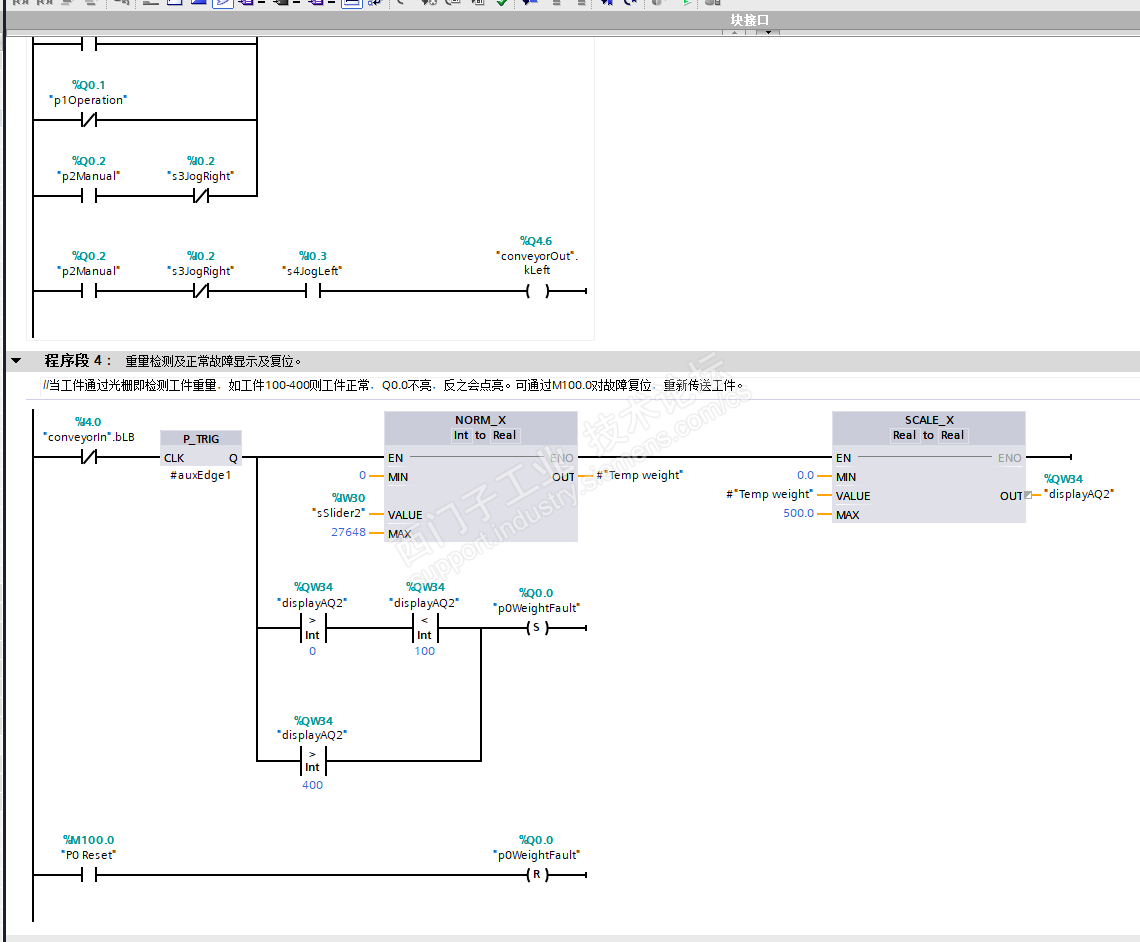
Task: Click the %Q4.6 address label
Action: pyautogui.click(x=536, y=241)
